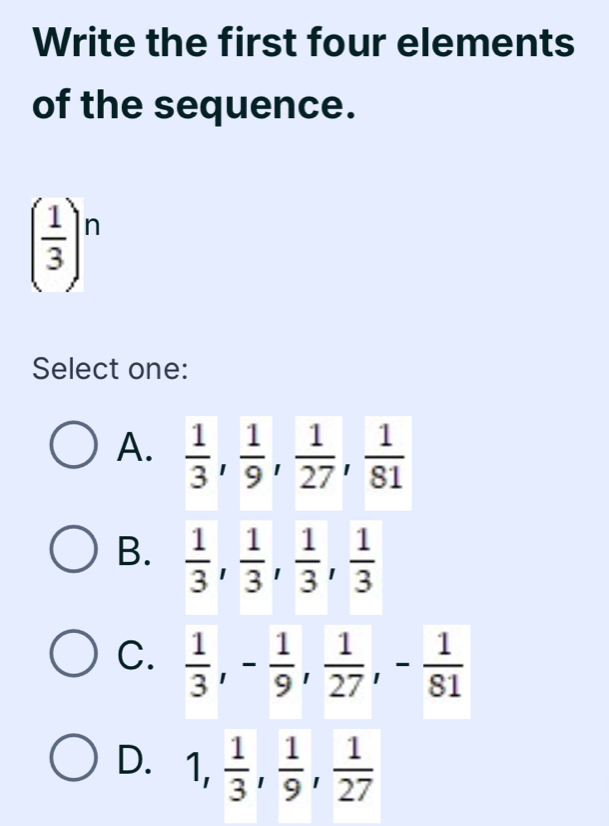This screenshot has width=609, height=826.
Task: Click the "Select one:" prompt text
Action: pyautogui.click(x=110, y=368)
